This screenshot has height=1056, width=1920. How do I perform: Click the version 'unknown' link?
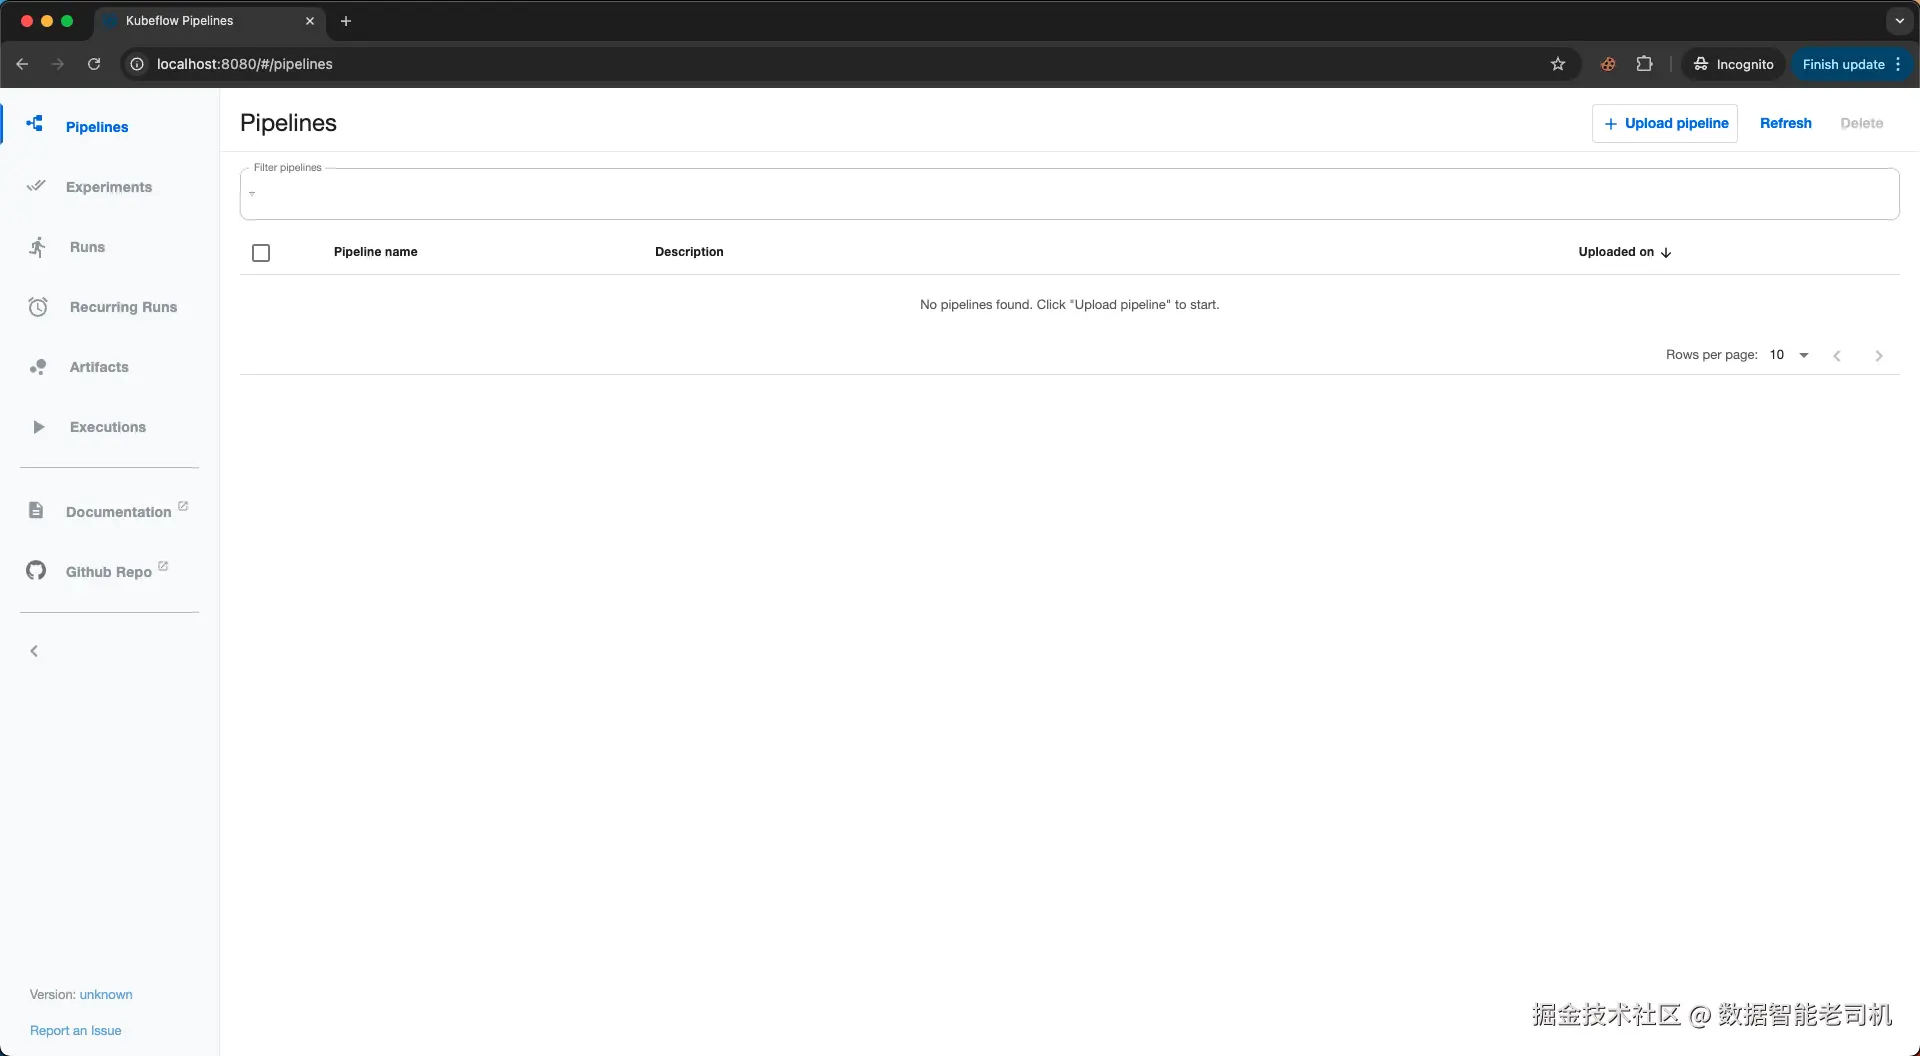[106, 995]
